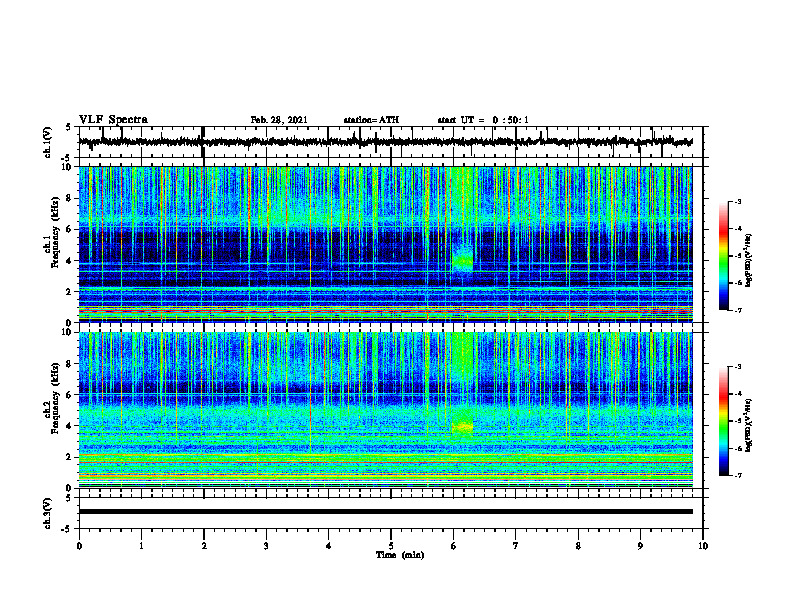This screenshot has width=792, height=612.
Task: Select the "start UT = 0:50:1" text
Action: [483, 120]
